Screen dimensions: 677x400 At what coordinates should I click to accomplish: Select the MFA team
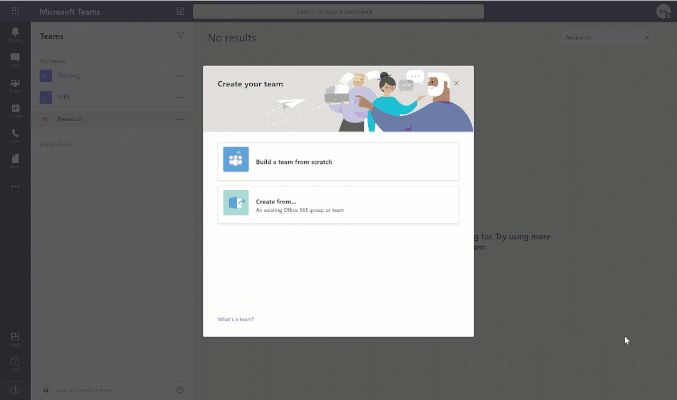click(112, 97)
